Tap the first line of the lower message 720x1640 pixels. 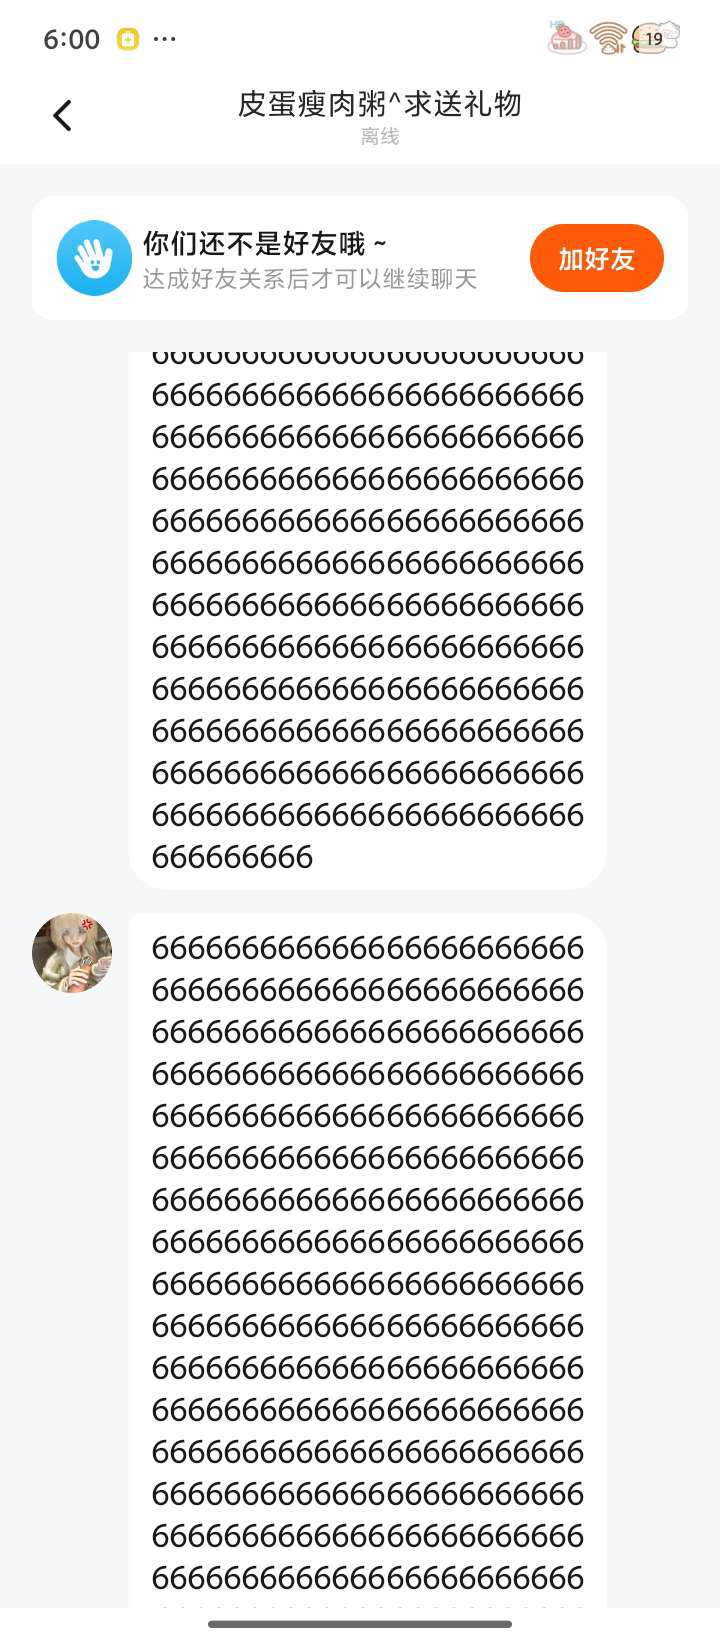(368, 948)
